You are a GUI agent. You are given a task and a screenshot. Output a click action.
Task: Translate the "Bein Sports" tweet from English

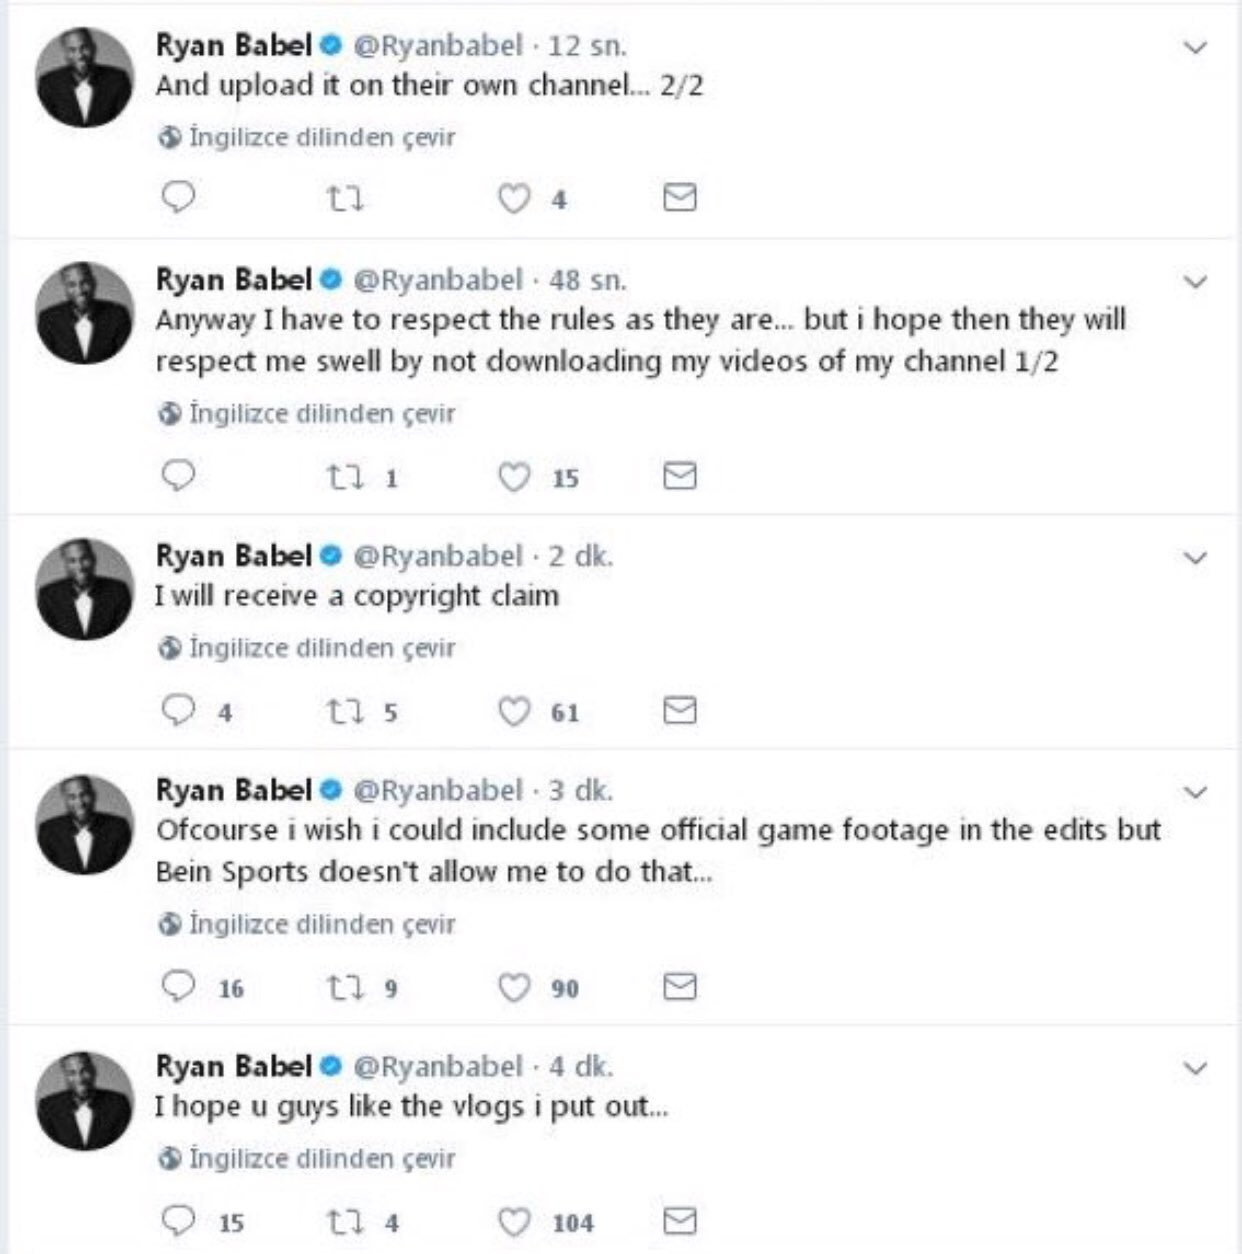[x=320, y=924]
